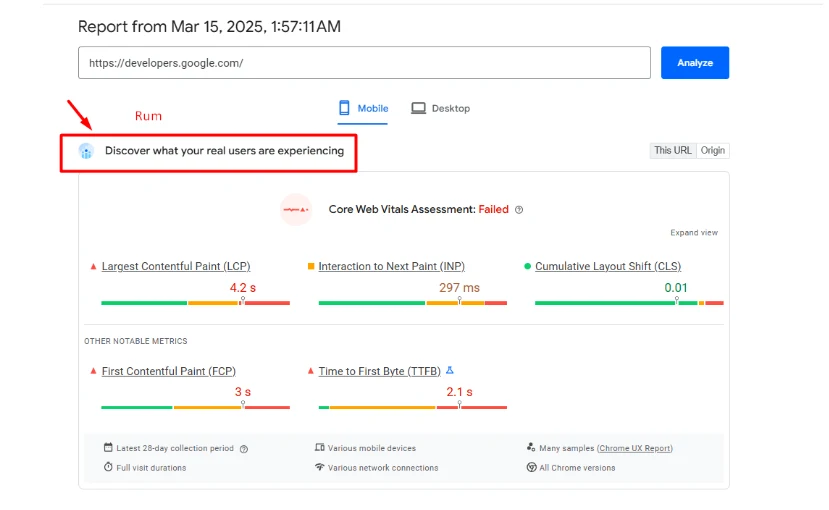Click the calendar icon by collection period

[108, 448]
